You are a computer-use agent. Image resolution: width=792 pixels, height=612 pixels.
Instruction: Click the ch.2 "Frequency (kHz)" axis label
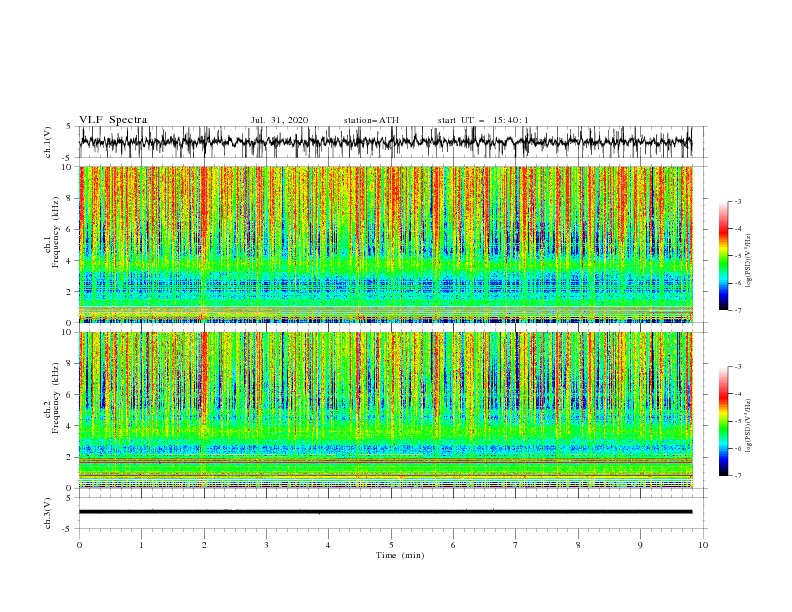pos(56,397)
